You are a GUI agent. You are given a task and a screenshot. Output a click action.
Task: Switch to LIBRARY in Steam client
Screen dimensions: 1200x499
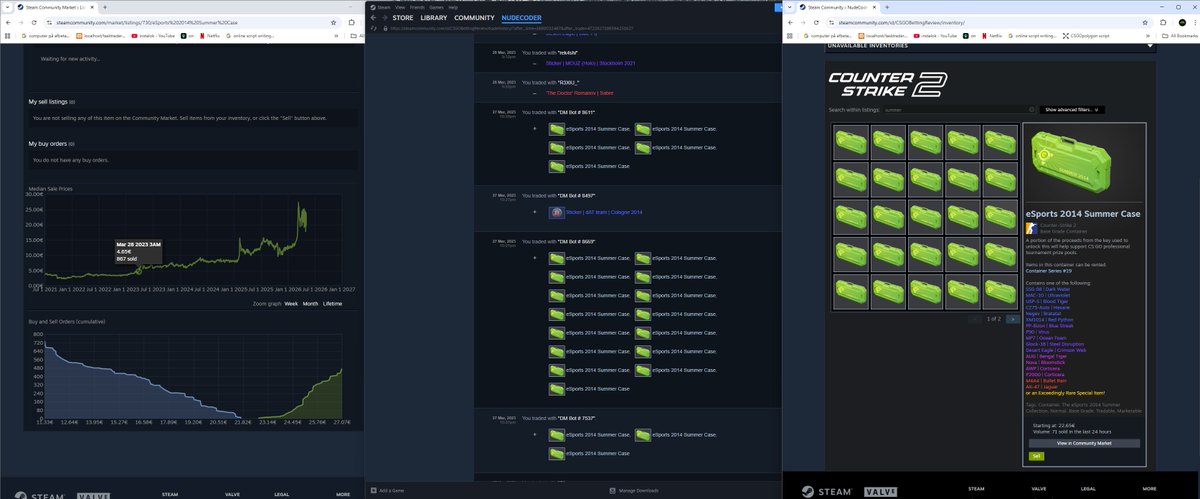(x=434, y=17)
